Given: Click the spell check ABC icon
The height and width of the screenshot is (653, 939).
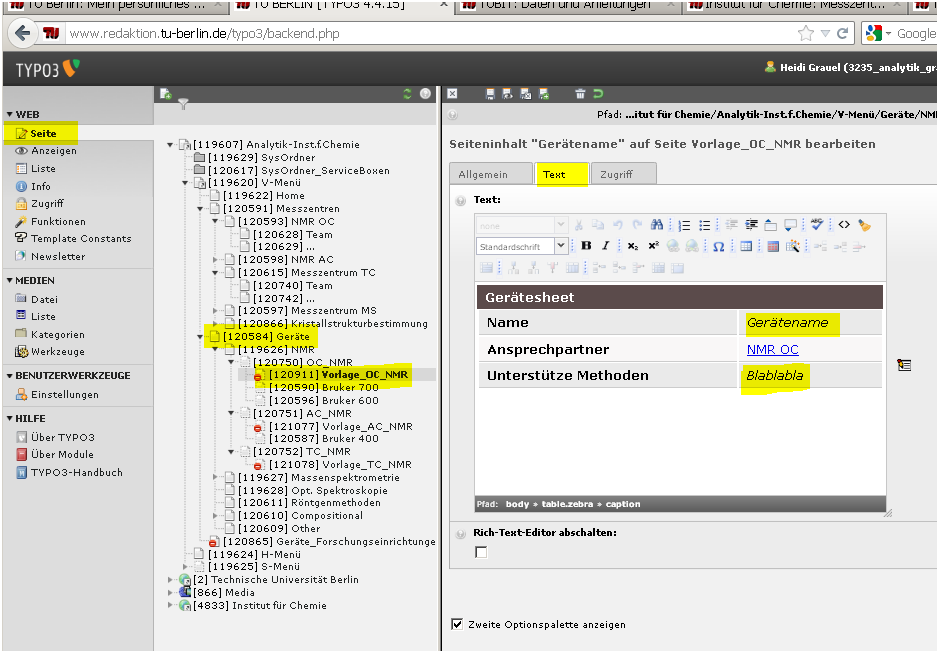Looking at the screenshot, I should click(x=817, y=225).
